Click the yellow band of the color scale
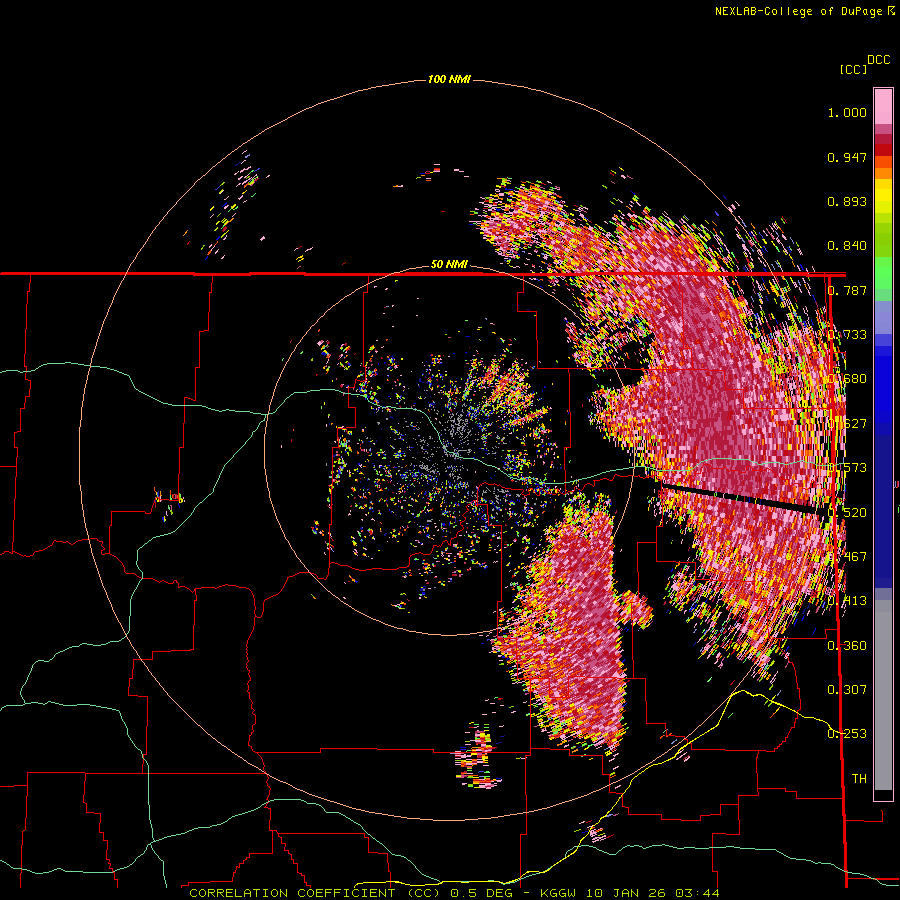 click(x=883, y=196)
